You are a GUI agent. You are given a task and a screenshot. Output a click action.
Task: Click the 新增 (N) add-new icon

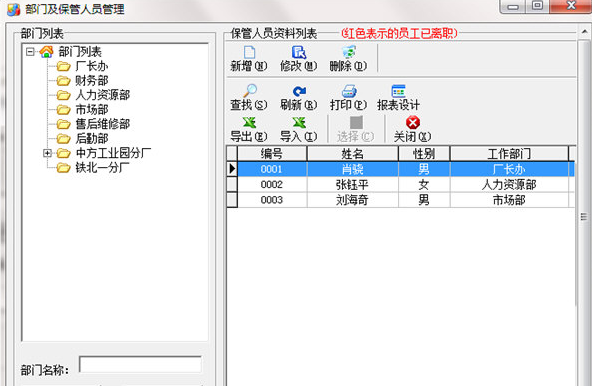(249, 52)
